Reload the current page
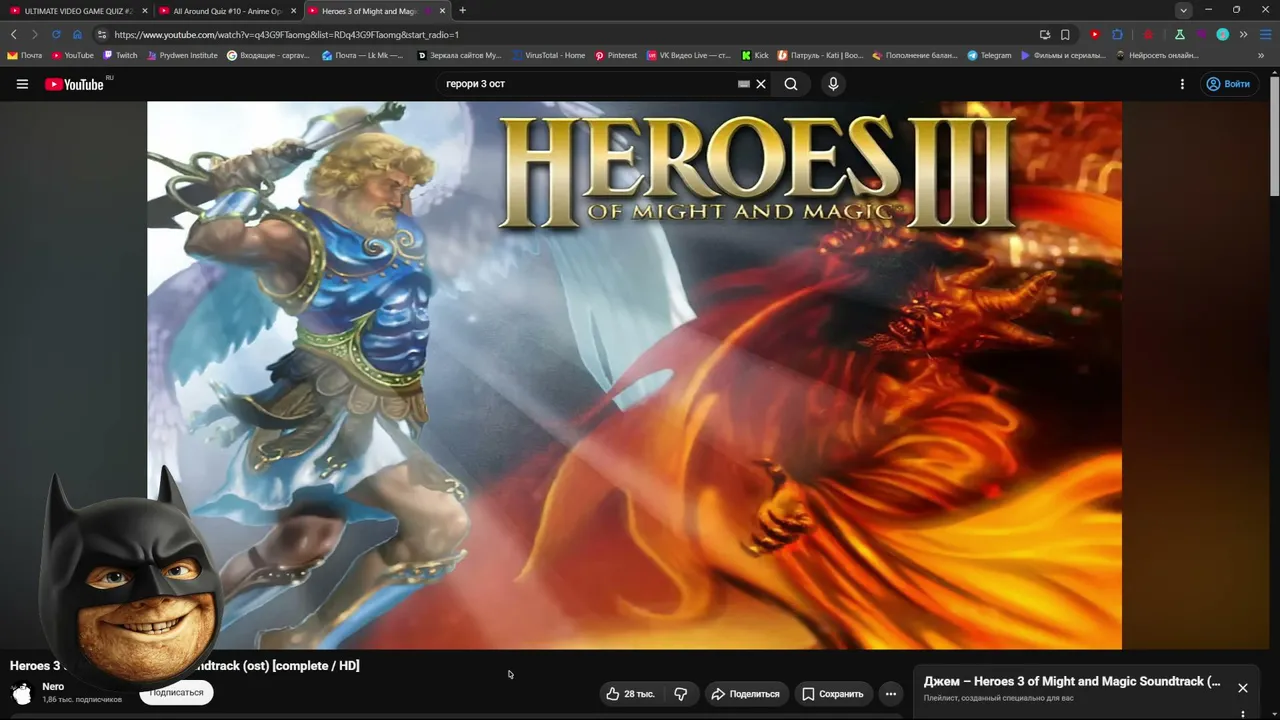Screen dimensions: 1280x720 pyautogui.click(x=56, y=34)
